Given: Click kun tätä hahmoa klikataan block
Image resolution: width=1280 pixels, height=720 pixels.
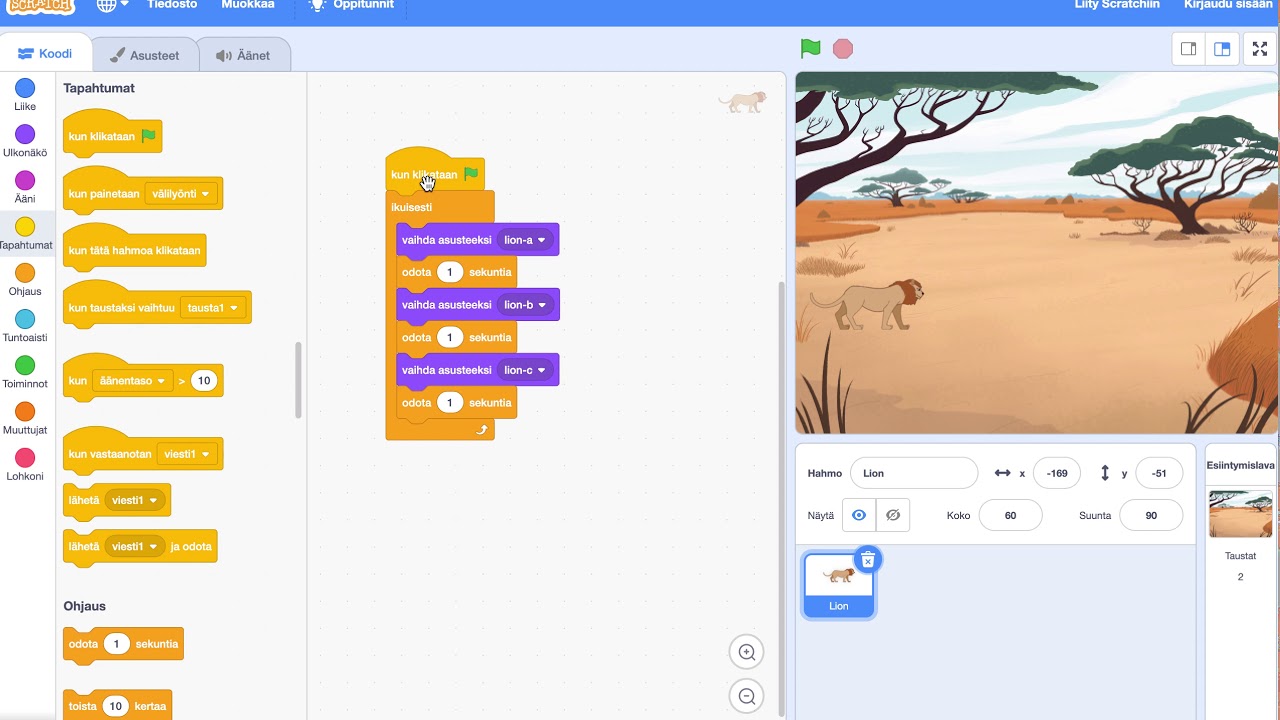Looking at the screenshot, I should click(x=134, y=250).
